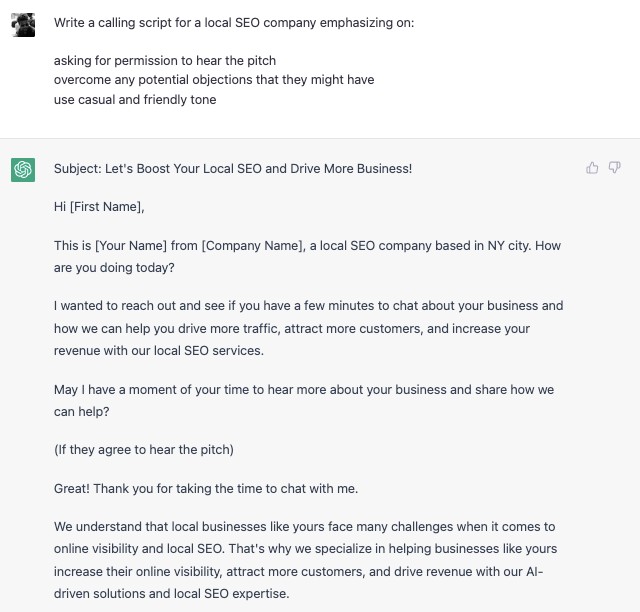Click the user profile avatar photo
This screenshot has width=640, height=612.
(23, 25)
